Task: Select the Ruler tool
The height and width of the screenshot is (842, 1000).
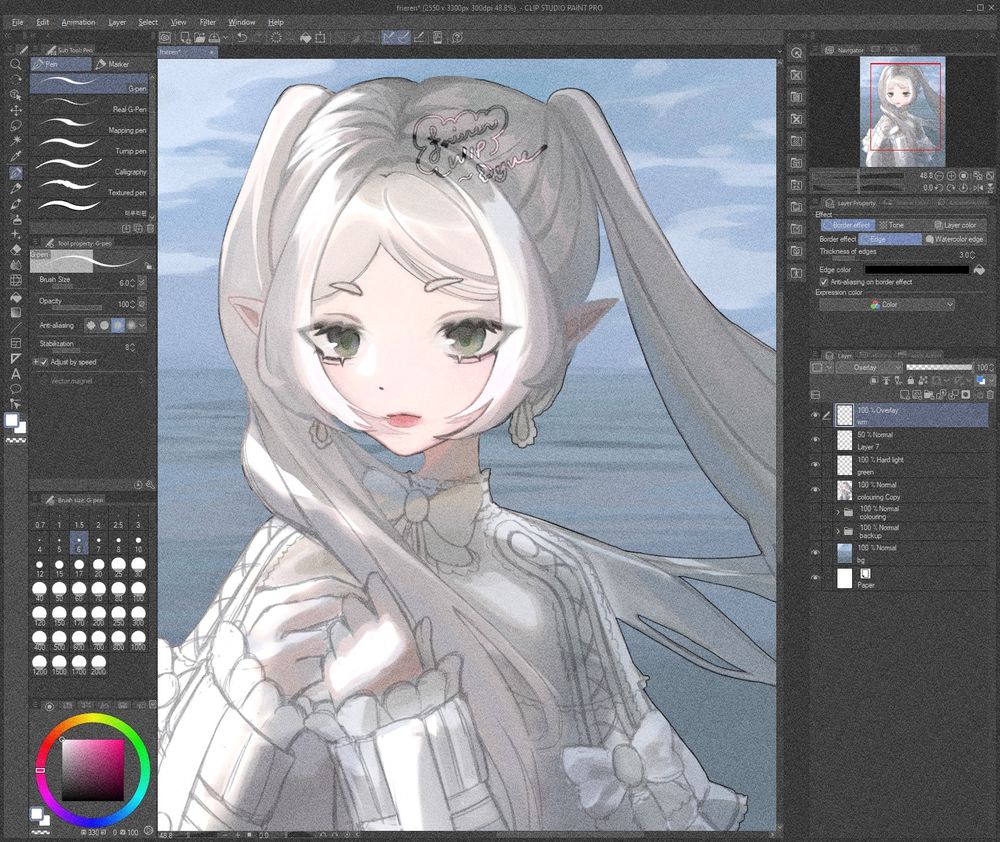Action: tap(15, 358)
